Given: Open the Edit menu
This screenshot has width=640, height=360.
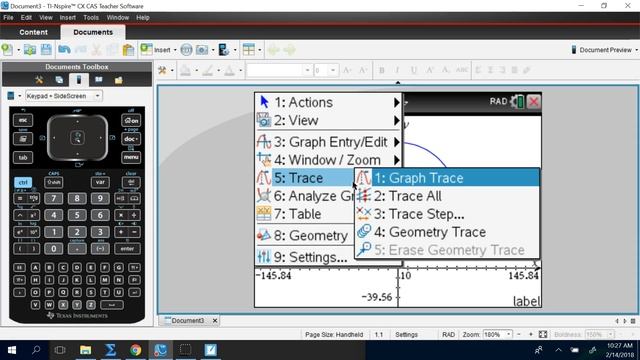Looking at the screenshot, I should (26, 18).
